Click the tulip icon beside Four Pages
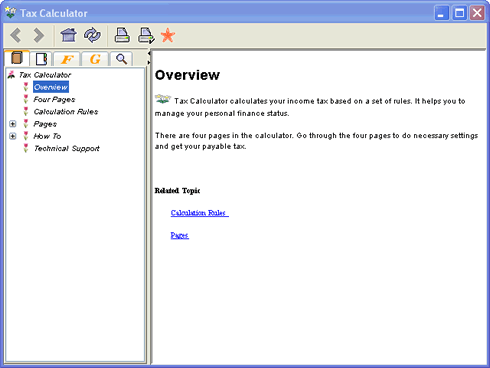The image size is (490, 368). pos(26,99)
